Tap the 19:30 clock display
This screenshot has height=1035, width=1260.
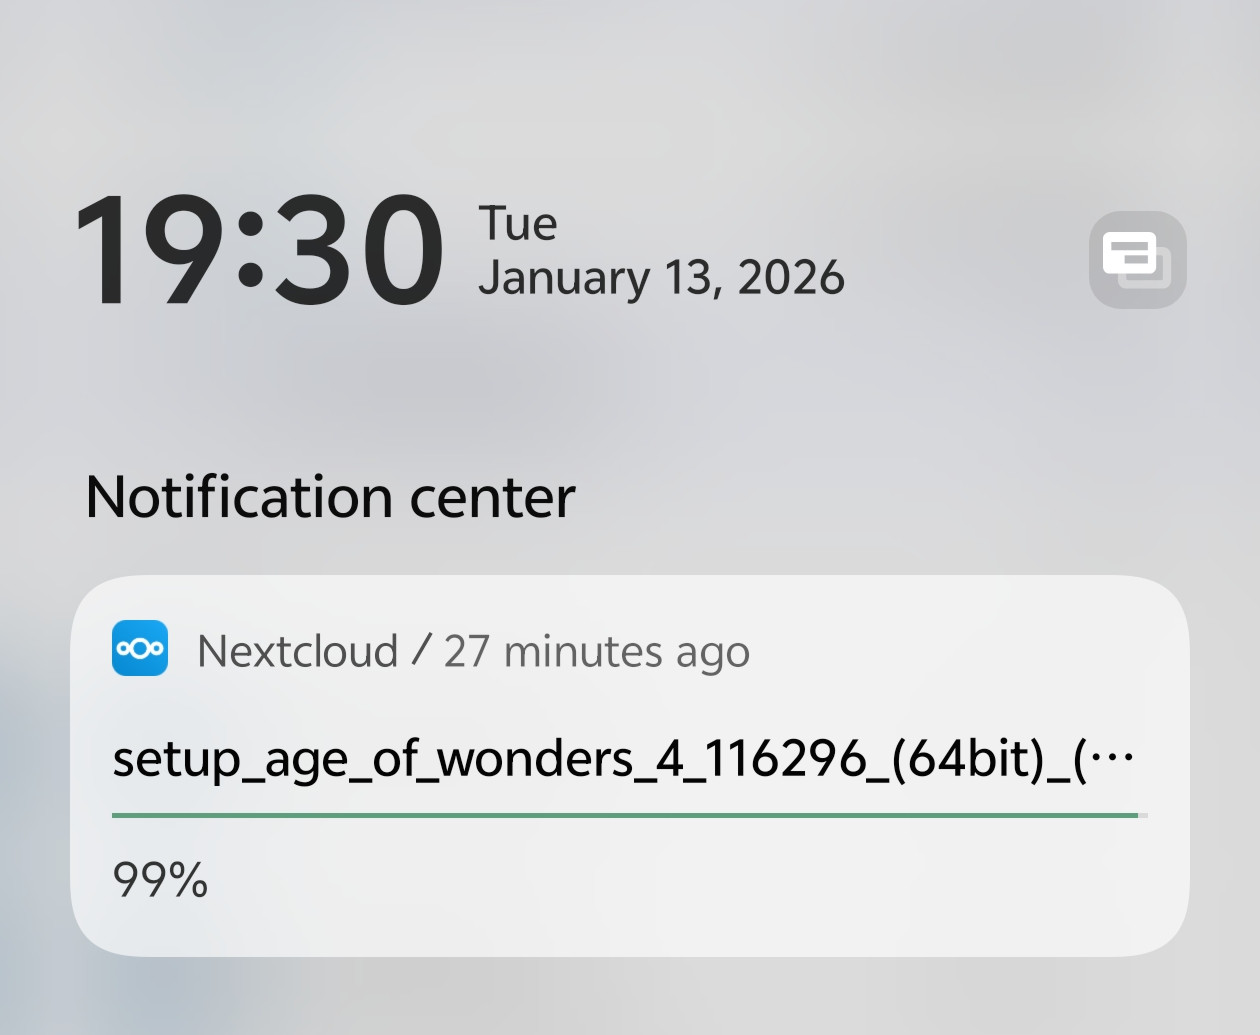258,250
